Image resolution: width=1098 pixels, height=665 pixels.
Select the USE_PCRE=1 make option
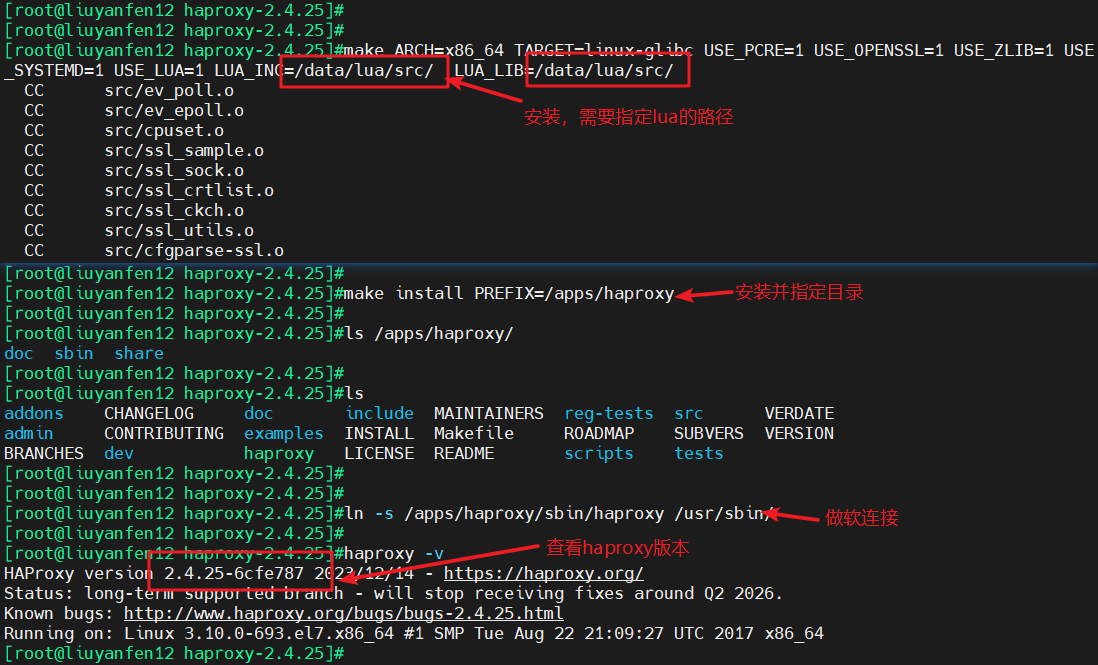tap(753, 50)
